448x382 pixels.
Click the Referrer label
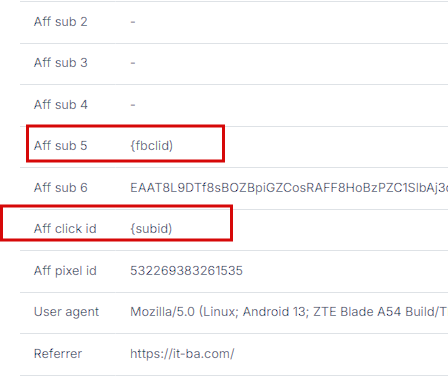point(58,354)
